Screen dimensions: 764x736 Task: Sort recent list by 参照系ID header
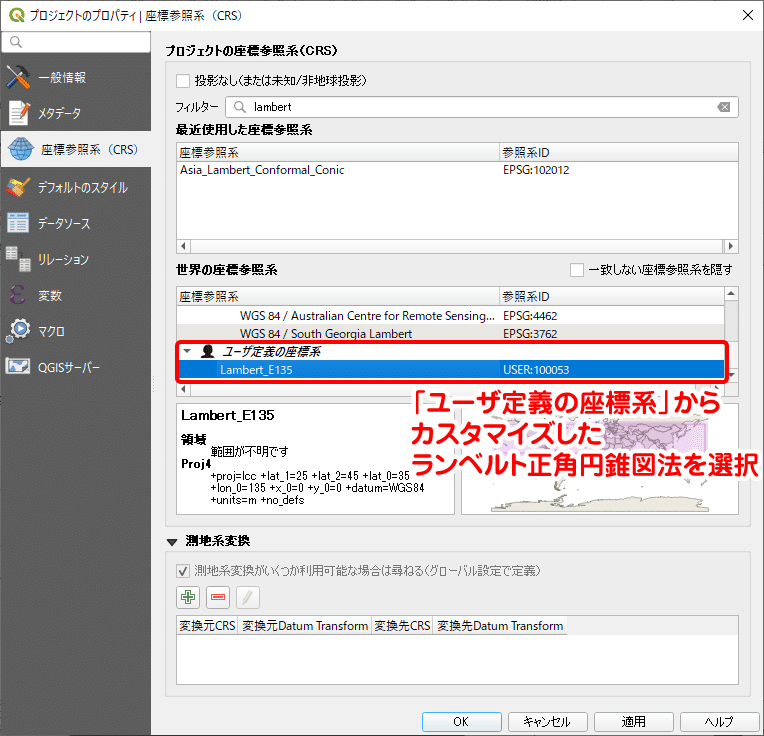pyautogui.click(x=619, y=152)
